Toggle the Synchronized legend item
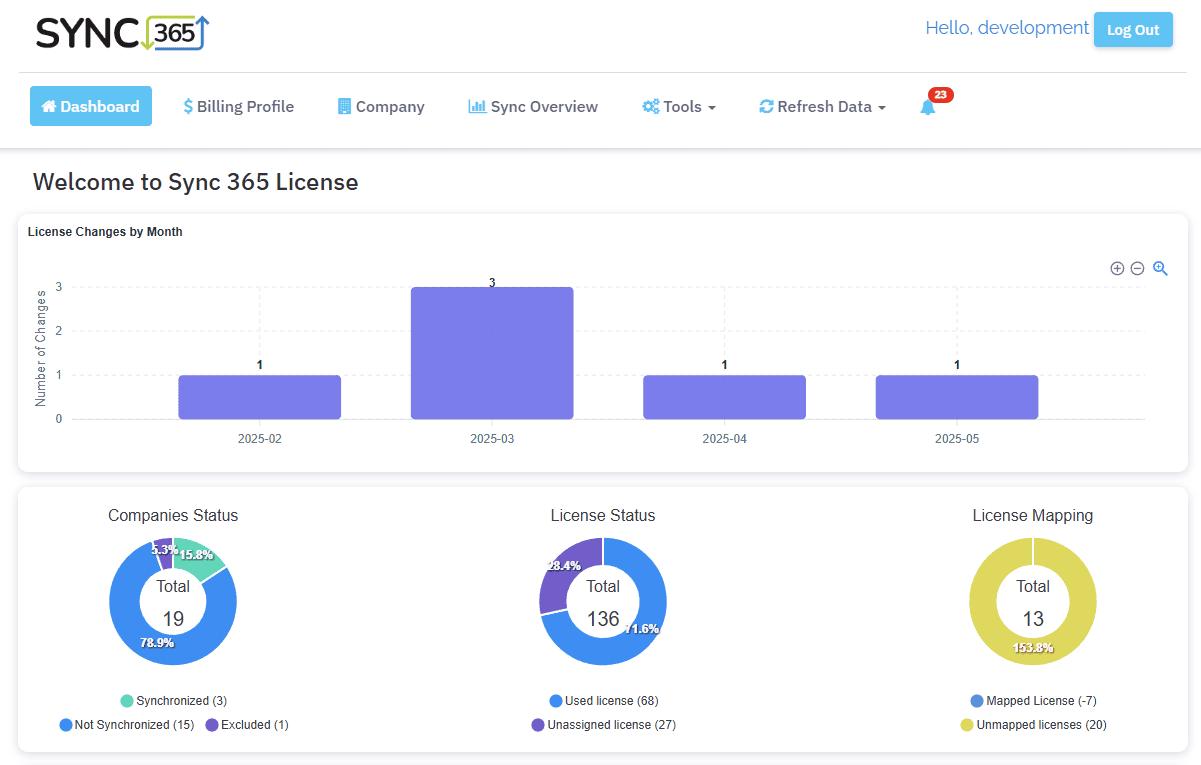This screenshot has width=1201, height=765. click(x=174, y=701)
